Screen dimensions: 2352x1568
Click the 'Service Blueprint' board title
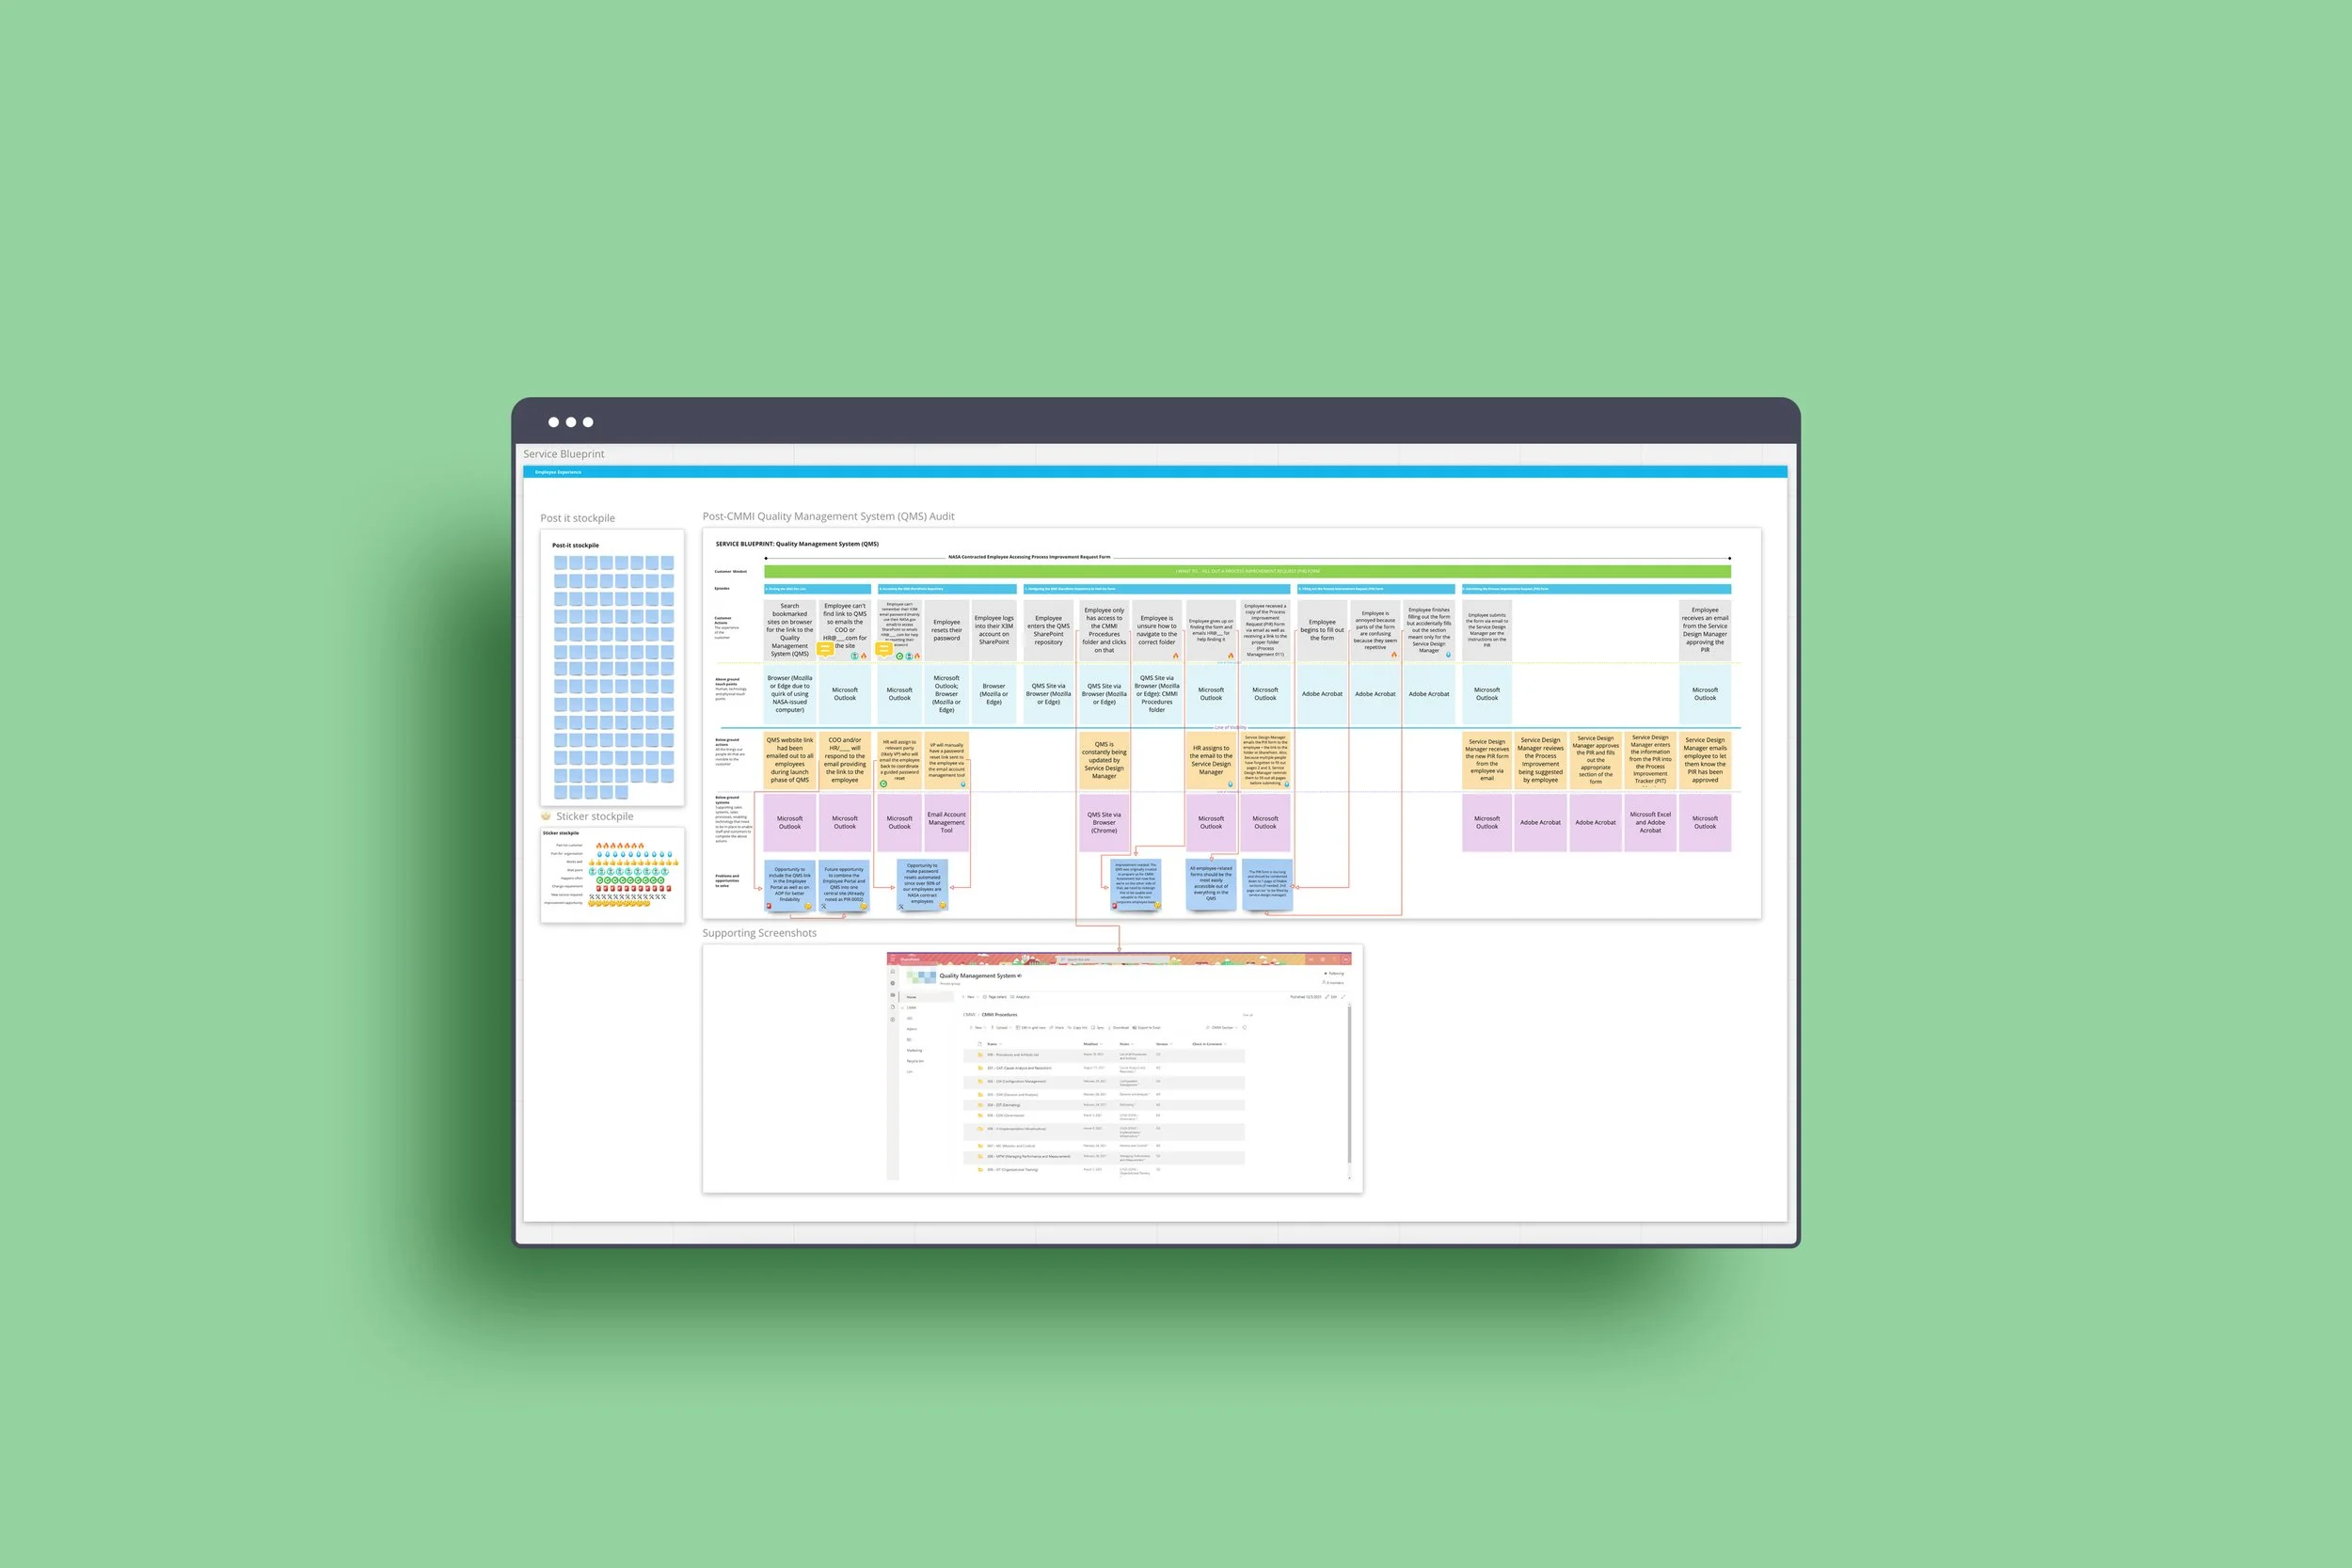pos(563,454)
